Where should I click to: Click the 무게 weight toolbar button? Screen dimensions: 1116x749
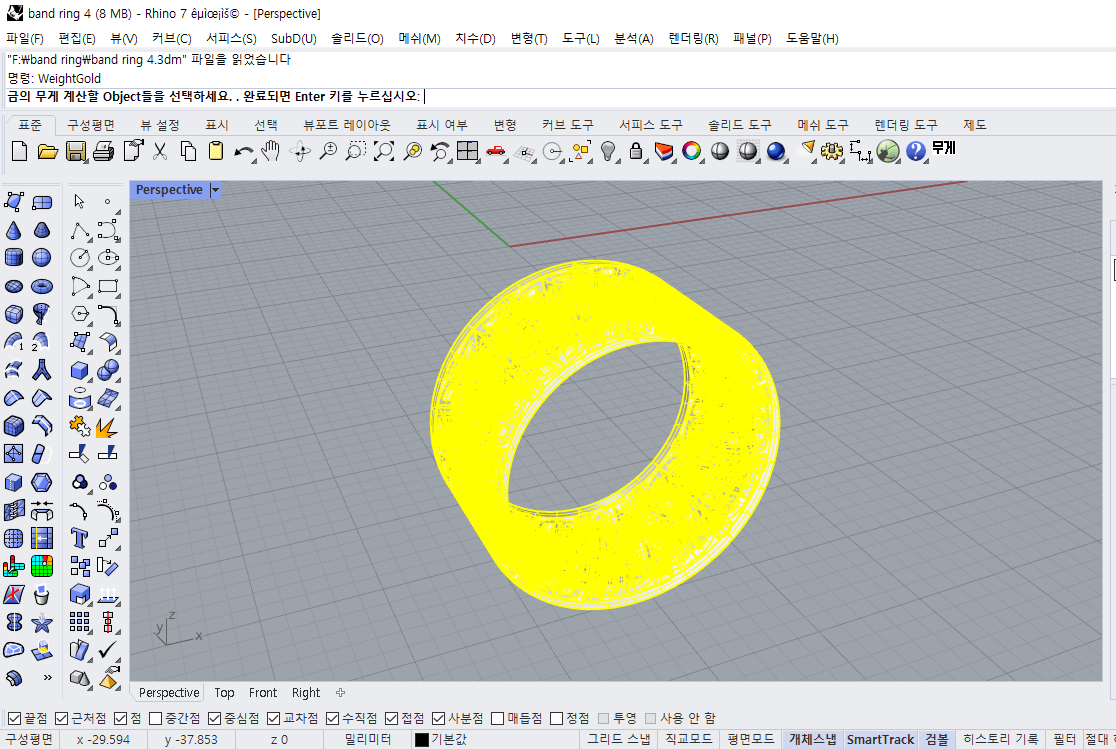944,148
